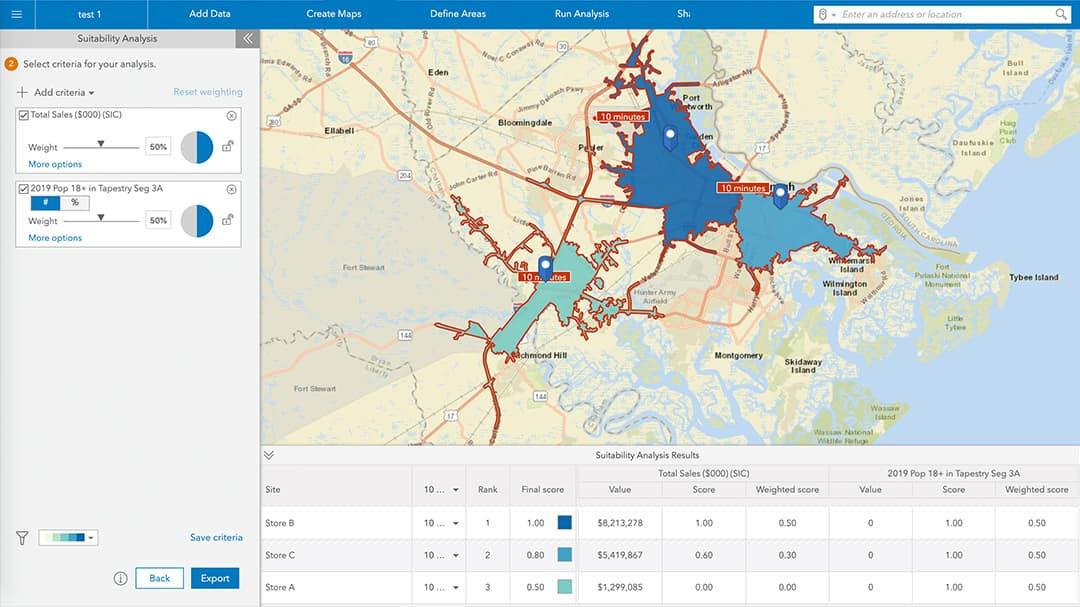Click the Total Sales weight slider handle

click(x=101, y=144)
